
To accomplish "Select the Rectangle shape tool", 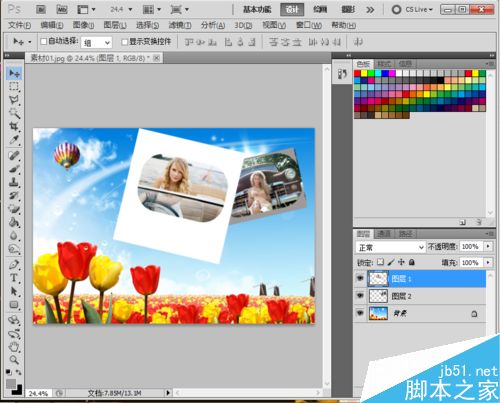I will pos(14,305).
